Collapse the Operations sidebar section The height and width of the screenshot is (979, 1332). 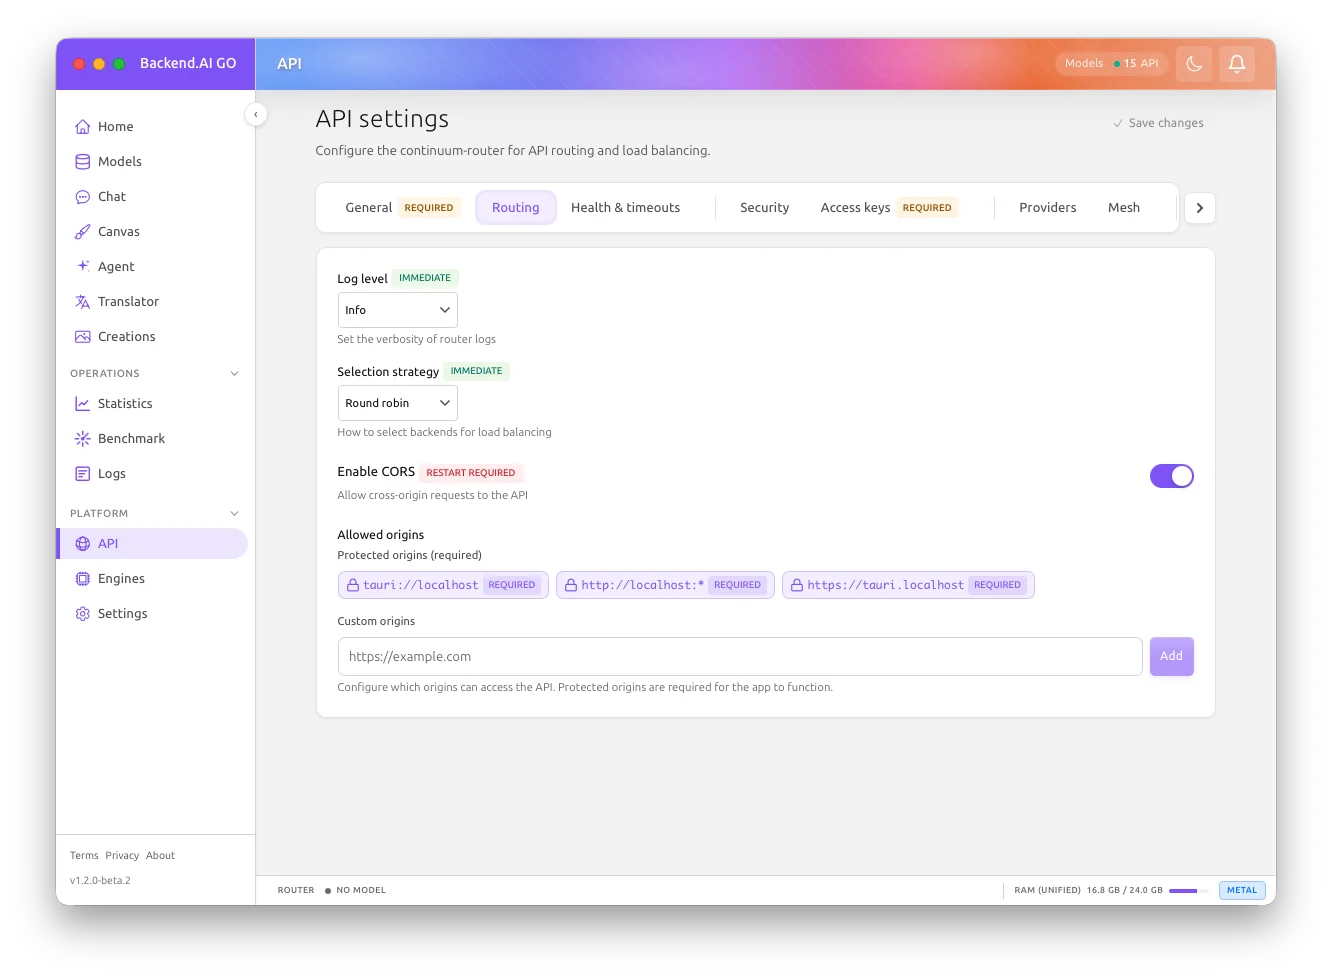coord(235,374)
